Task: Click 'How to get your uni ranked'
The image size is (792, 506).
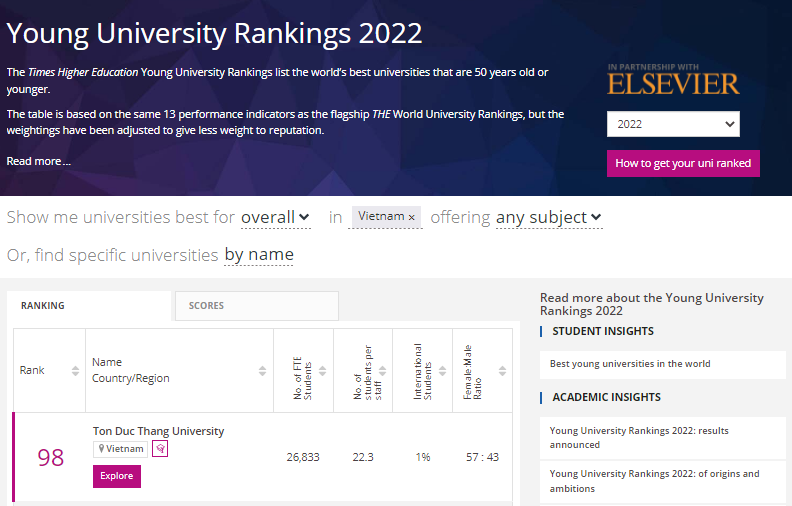Action: coord(683,163)
